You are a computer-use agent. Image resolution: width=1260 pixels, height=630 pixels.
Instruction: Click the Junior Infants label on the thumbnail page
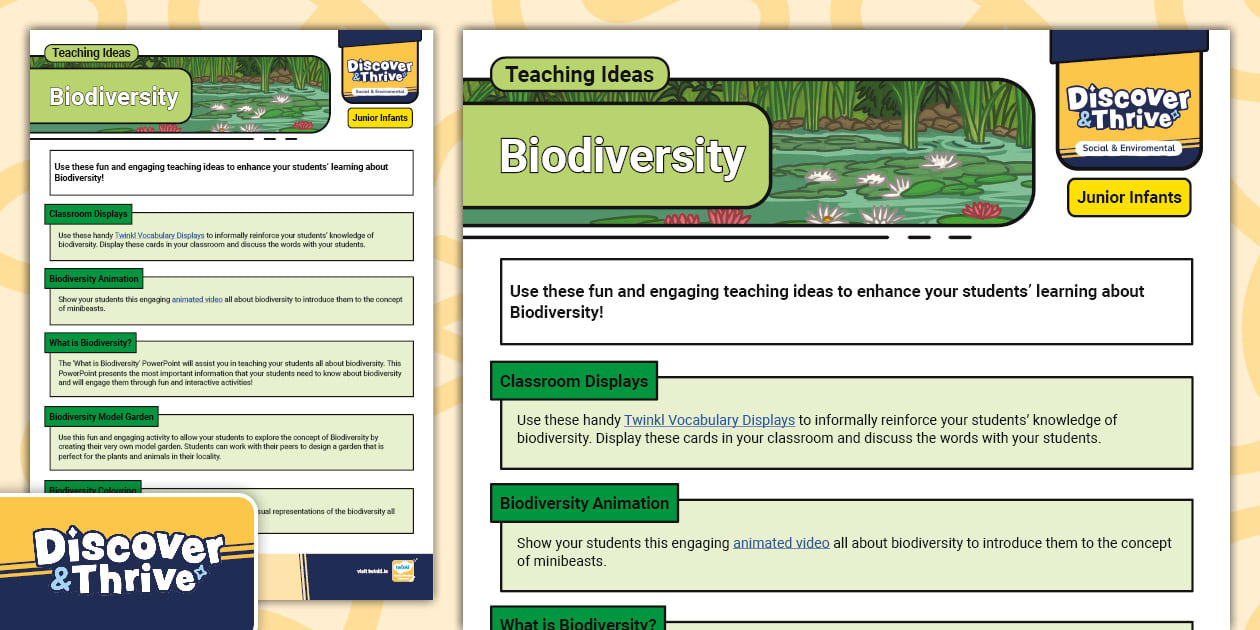[x=380, y=117]
